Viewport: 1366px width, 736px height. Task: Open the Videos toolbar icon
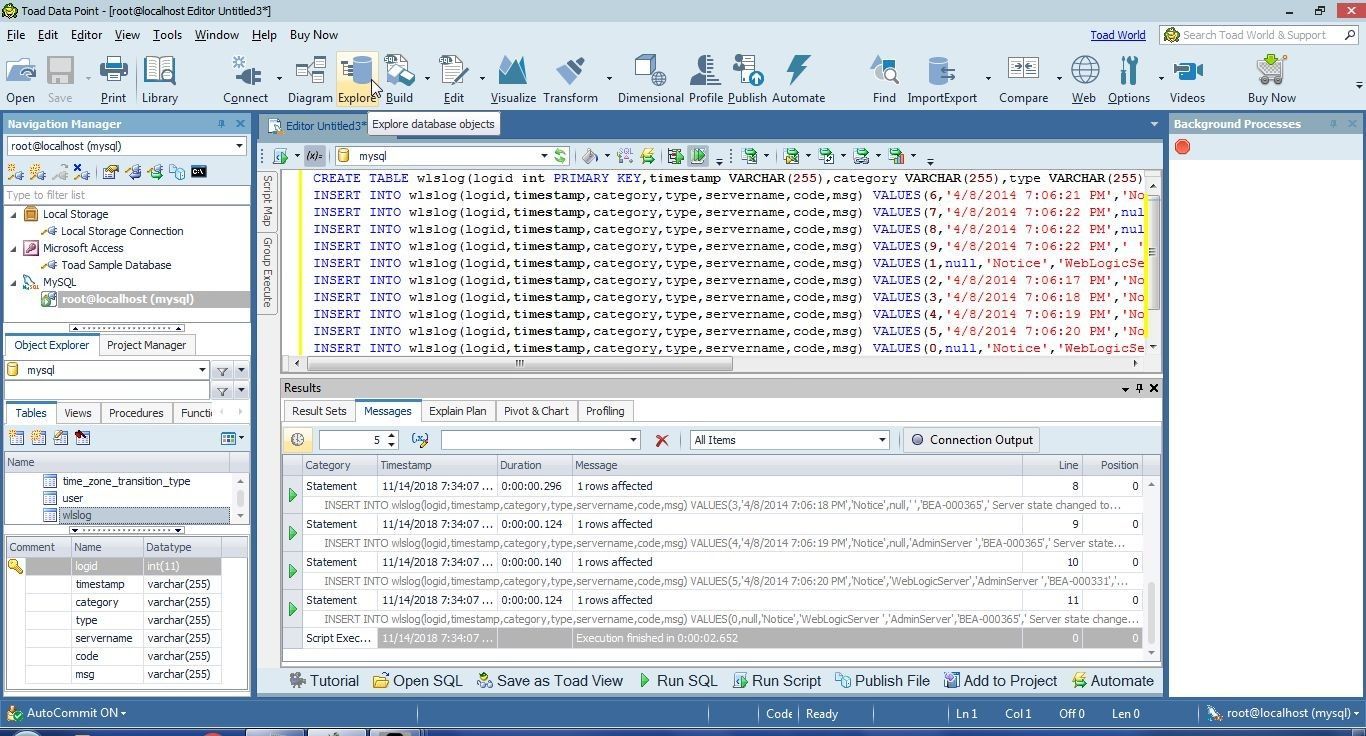point(1187,79)
